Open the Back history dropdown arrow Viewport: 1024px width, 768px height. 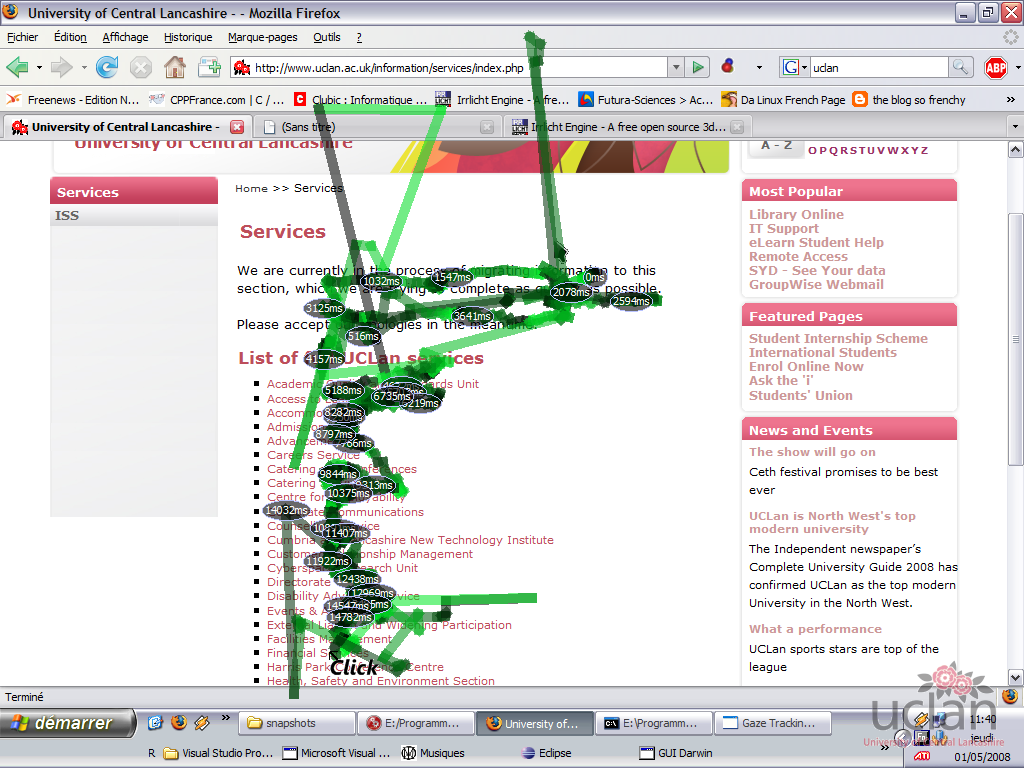(39, 67)
